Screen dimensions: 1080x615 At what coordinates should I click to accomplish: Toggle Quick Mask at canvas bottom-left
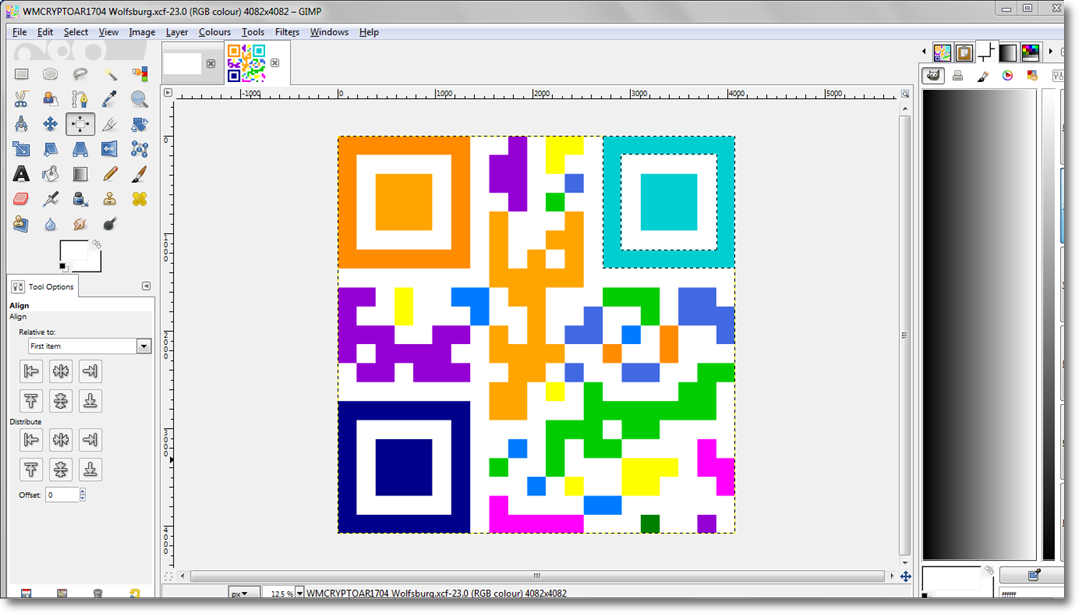point(168,576)
